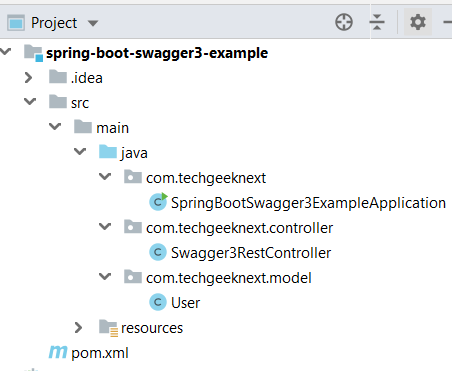The width and height of the screenshot is (452, 371).
Task: Select the com.techgeeknext package label
Action: pyautogui.click(x=206, y=178)
